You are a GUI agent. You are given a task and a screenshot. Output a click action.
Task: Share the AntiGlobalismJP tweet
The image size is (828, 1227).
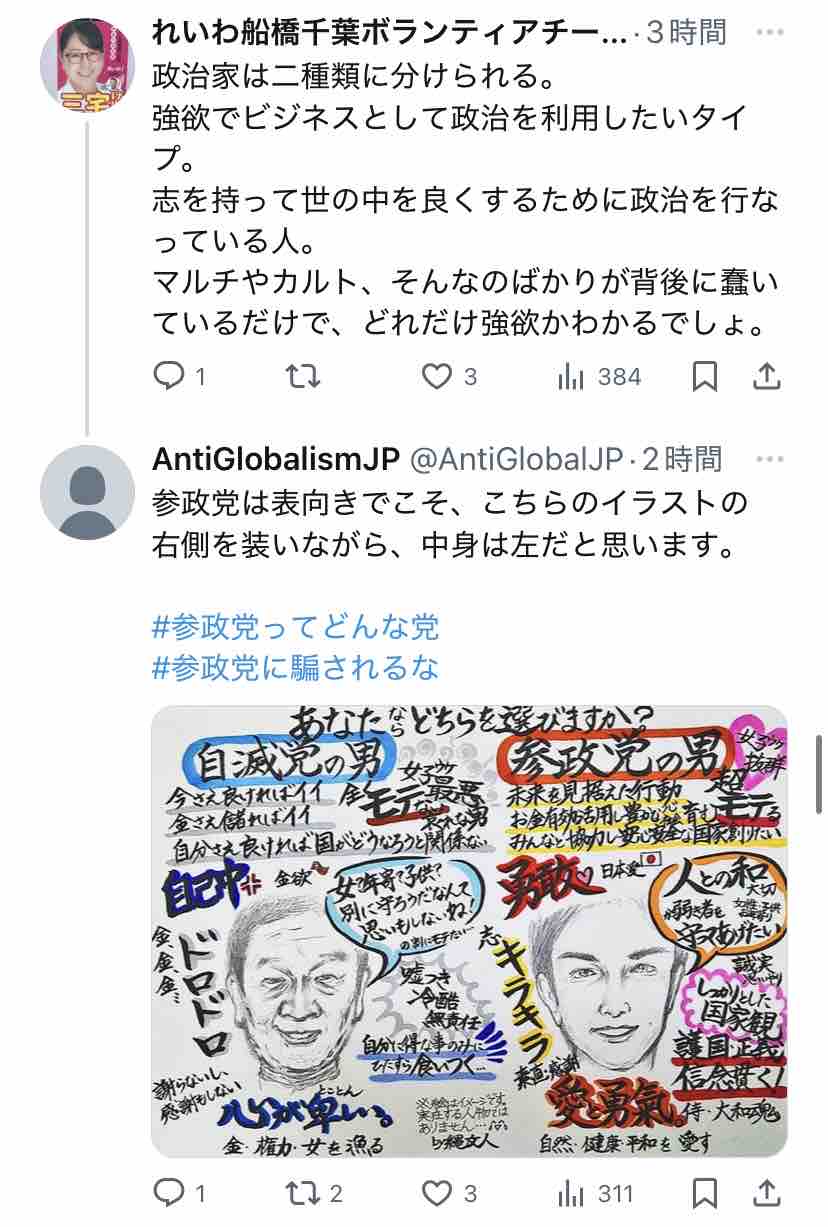tap(765, 1192)
